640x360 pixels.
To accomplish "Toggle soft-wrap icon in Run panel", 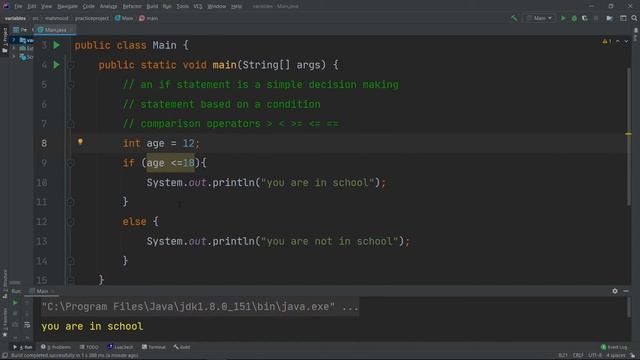I will 27,325.
